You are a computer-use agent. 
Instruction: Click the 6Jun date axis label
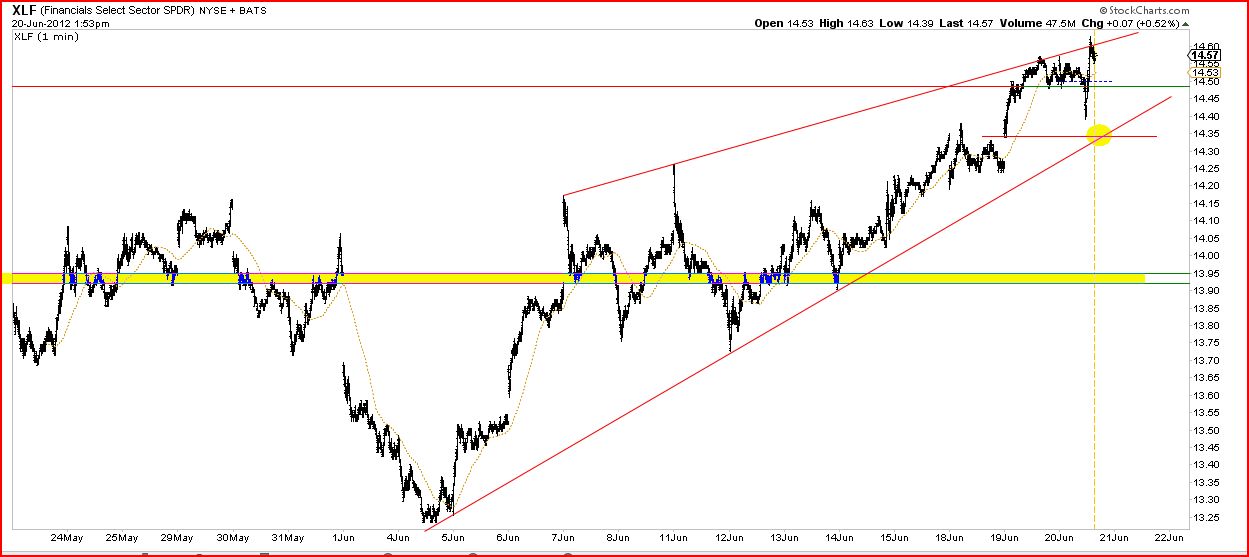coord(510,536)
